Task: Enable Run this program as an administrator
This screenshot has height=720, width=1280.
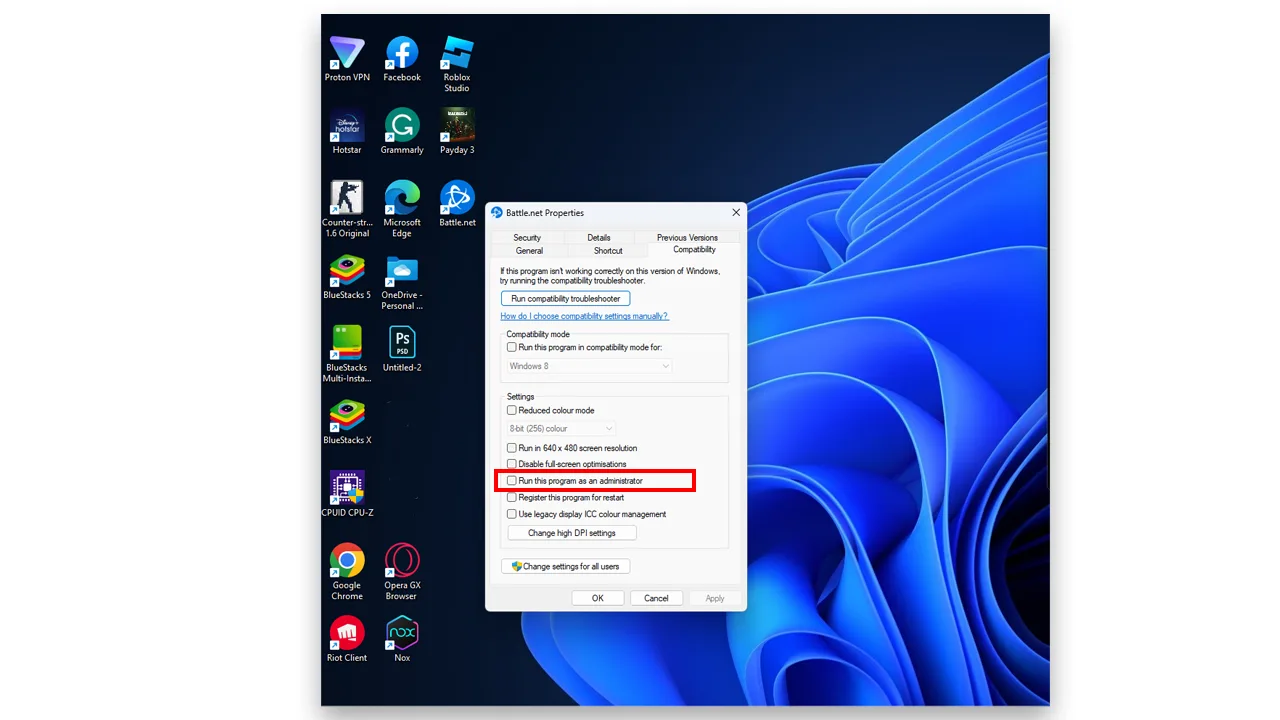Action: click(x=512, y=481)
